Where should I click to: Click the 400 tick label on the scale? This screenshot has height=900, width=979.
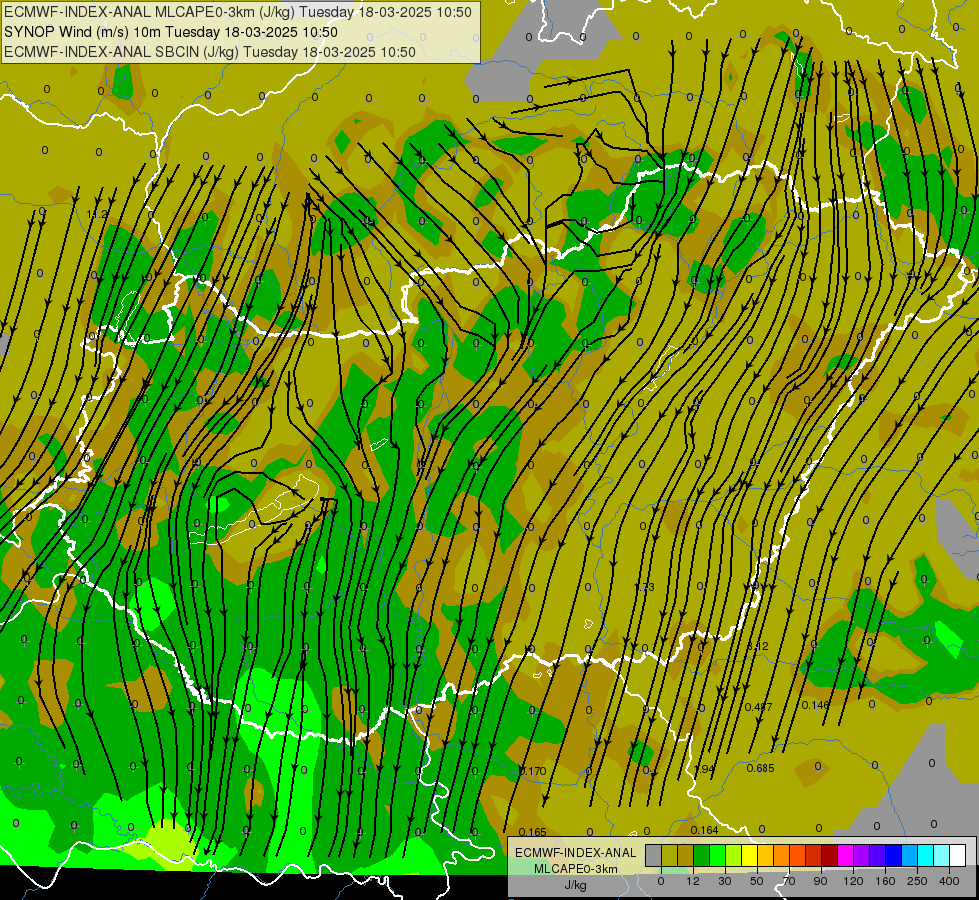949,881
